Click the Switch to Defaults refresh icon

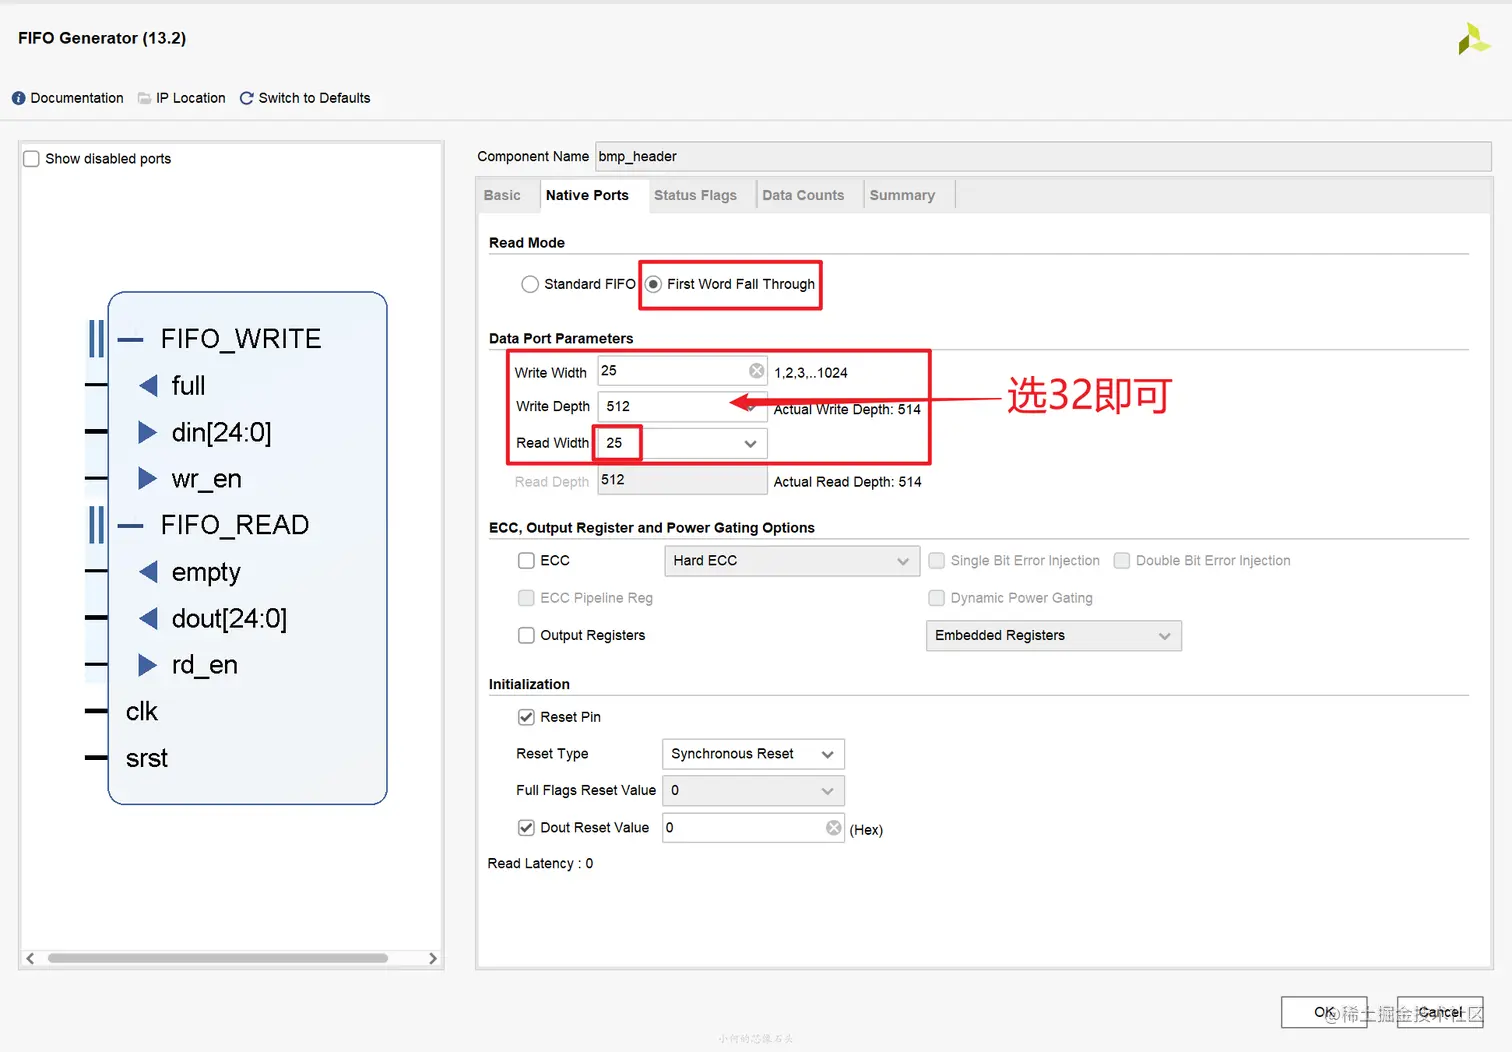pos(246,98)
